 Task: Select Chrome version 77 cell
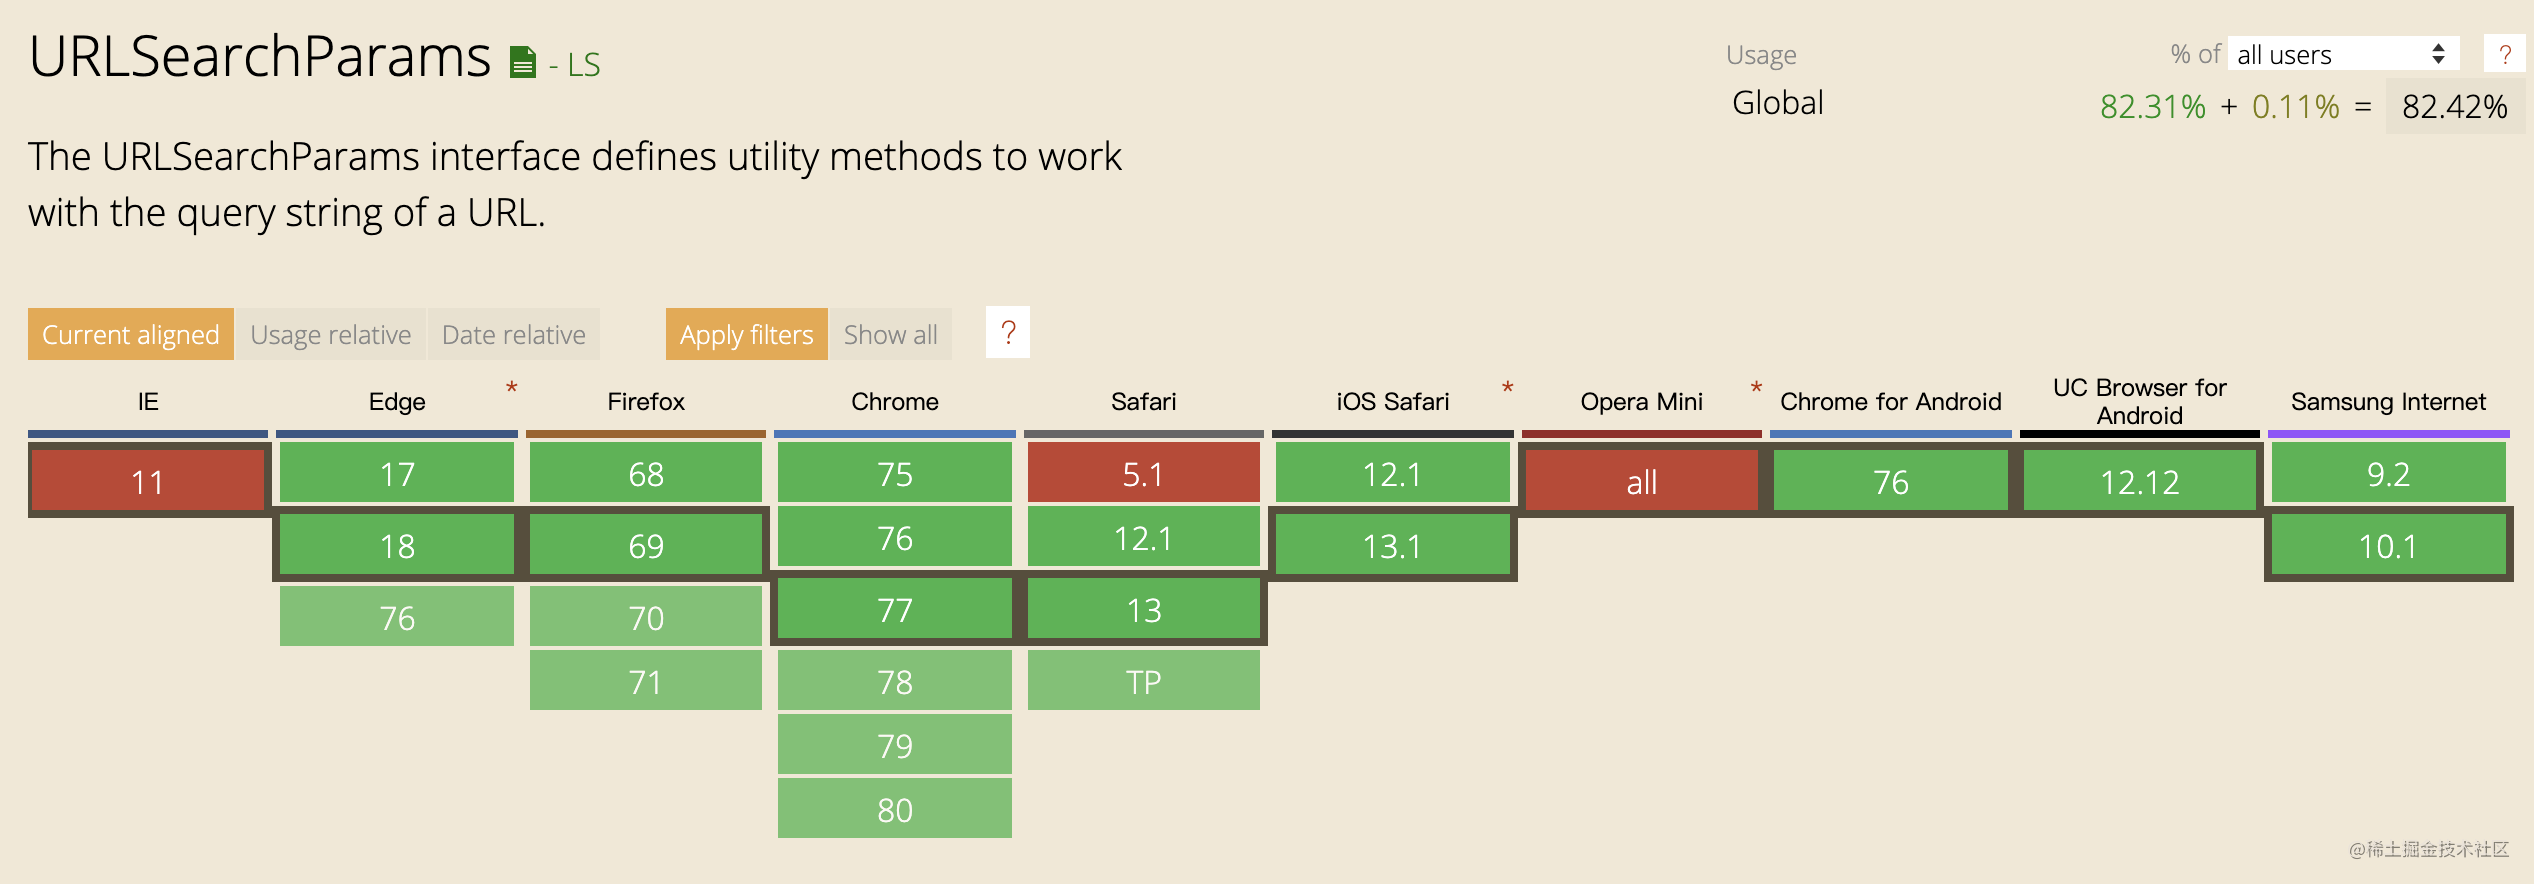(895, 609)
